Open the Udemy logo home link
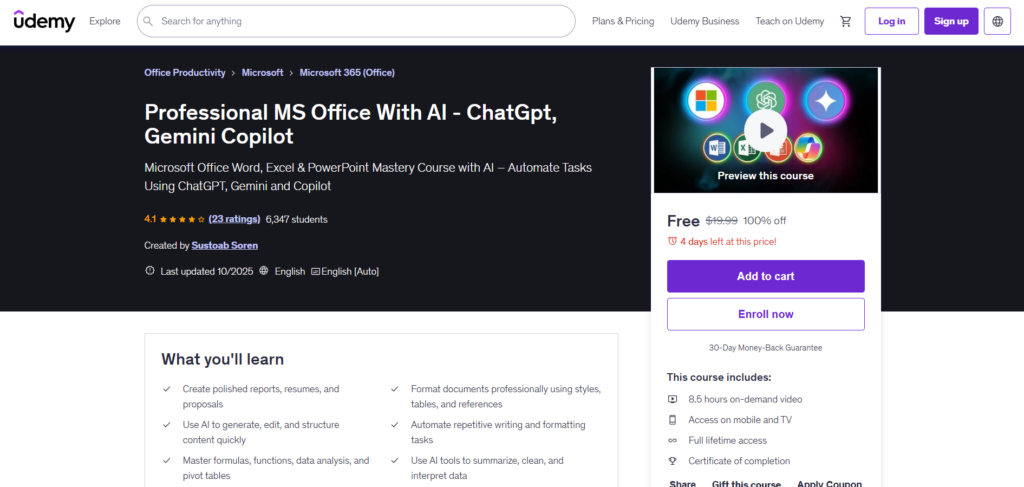The width and height of the screenshot is (1024, 487). [x=44, y=21]
